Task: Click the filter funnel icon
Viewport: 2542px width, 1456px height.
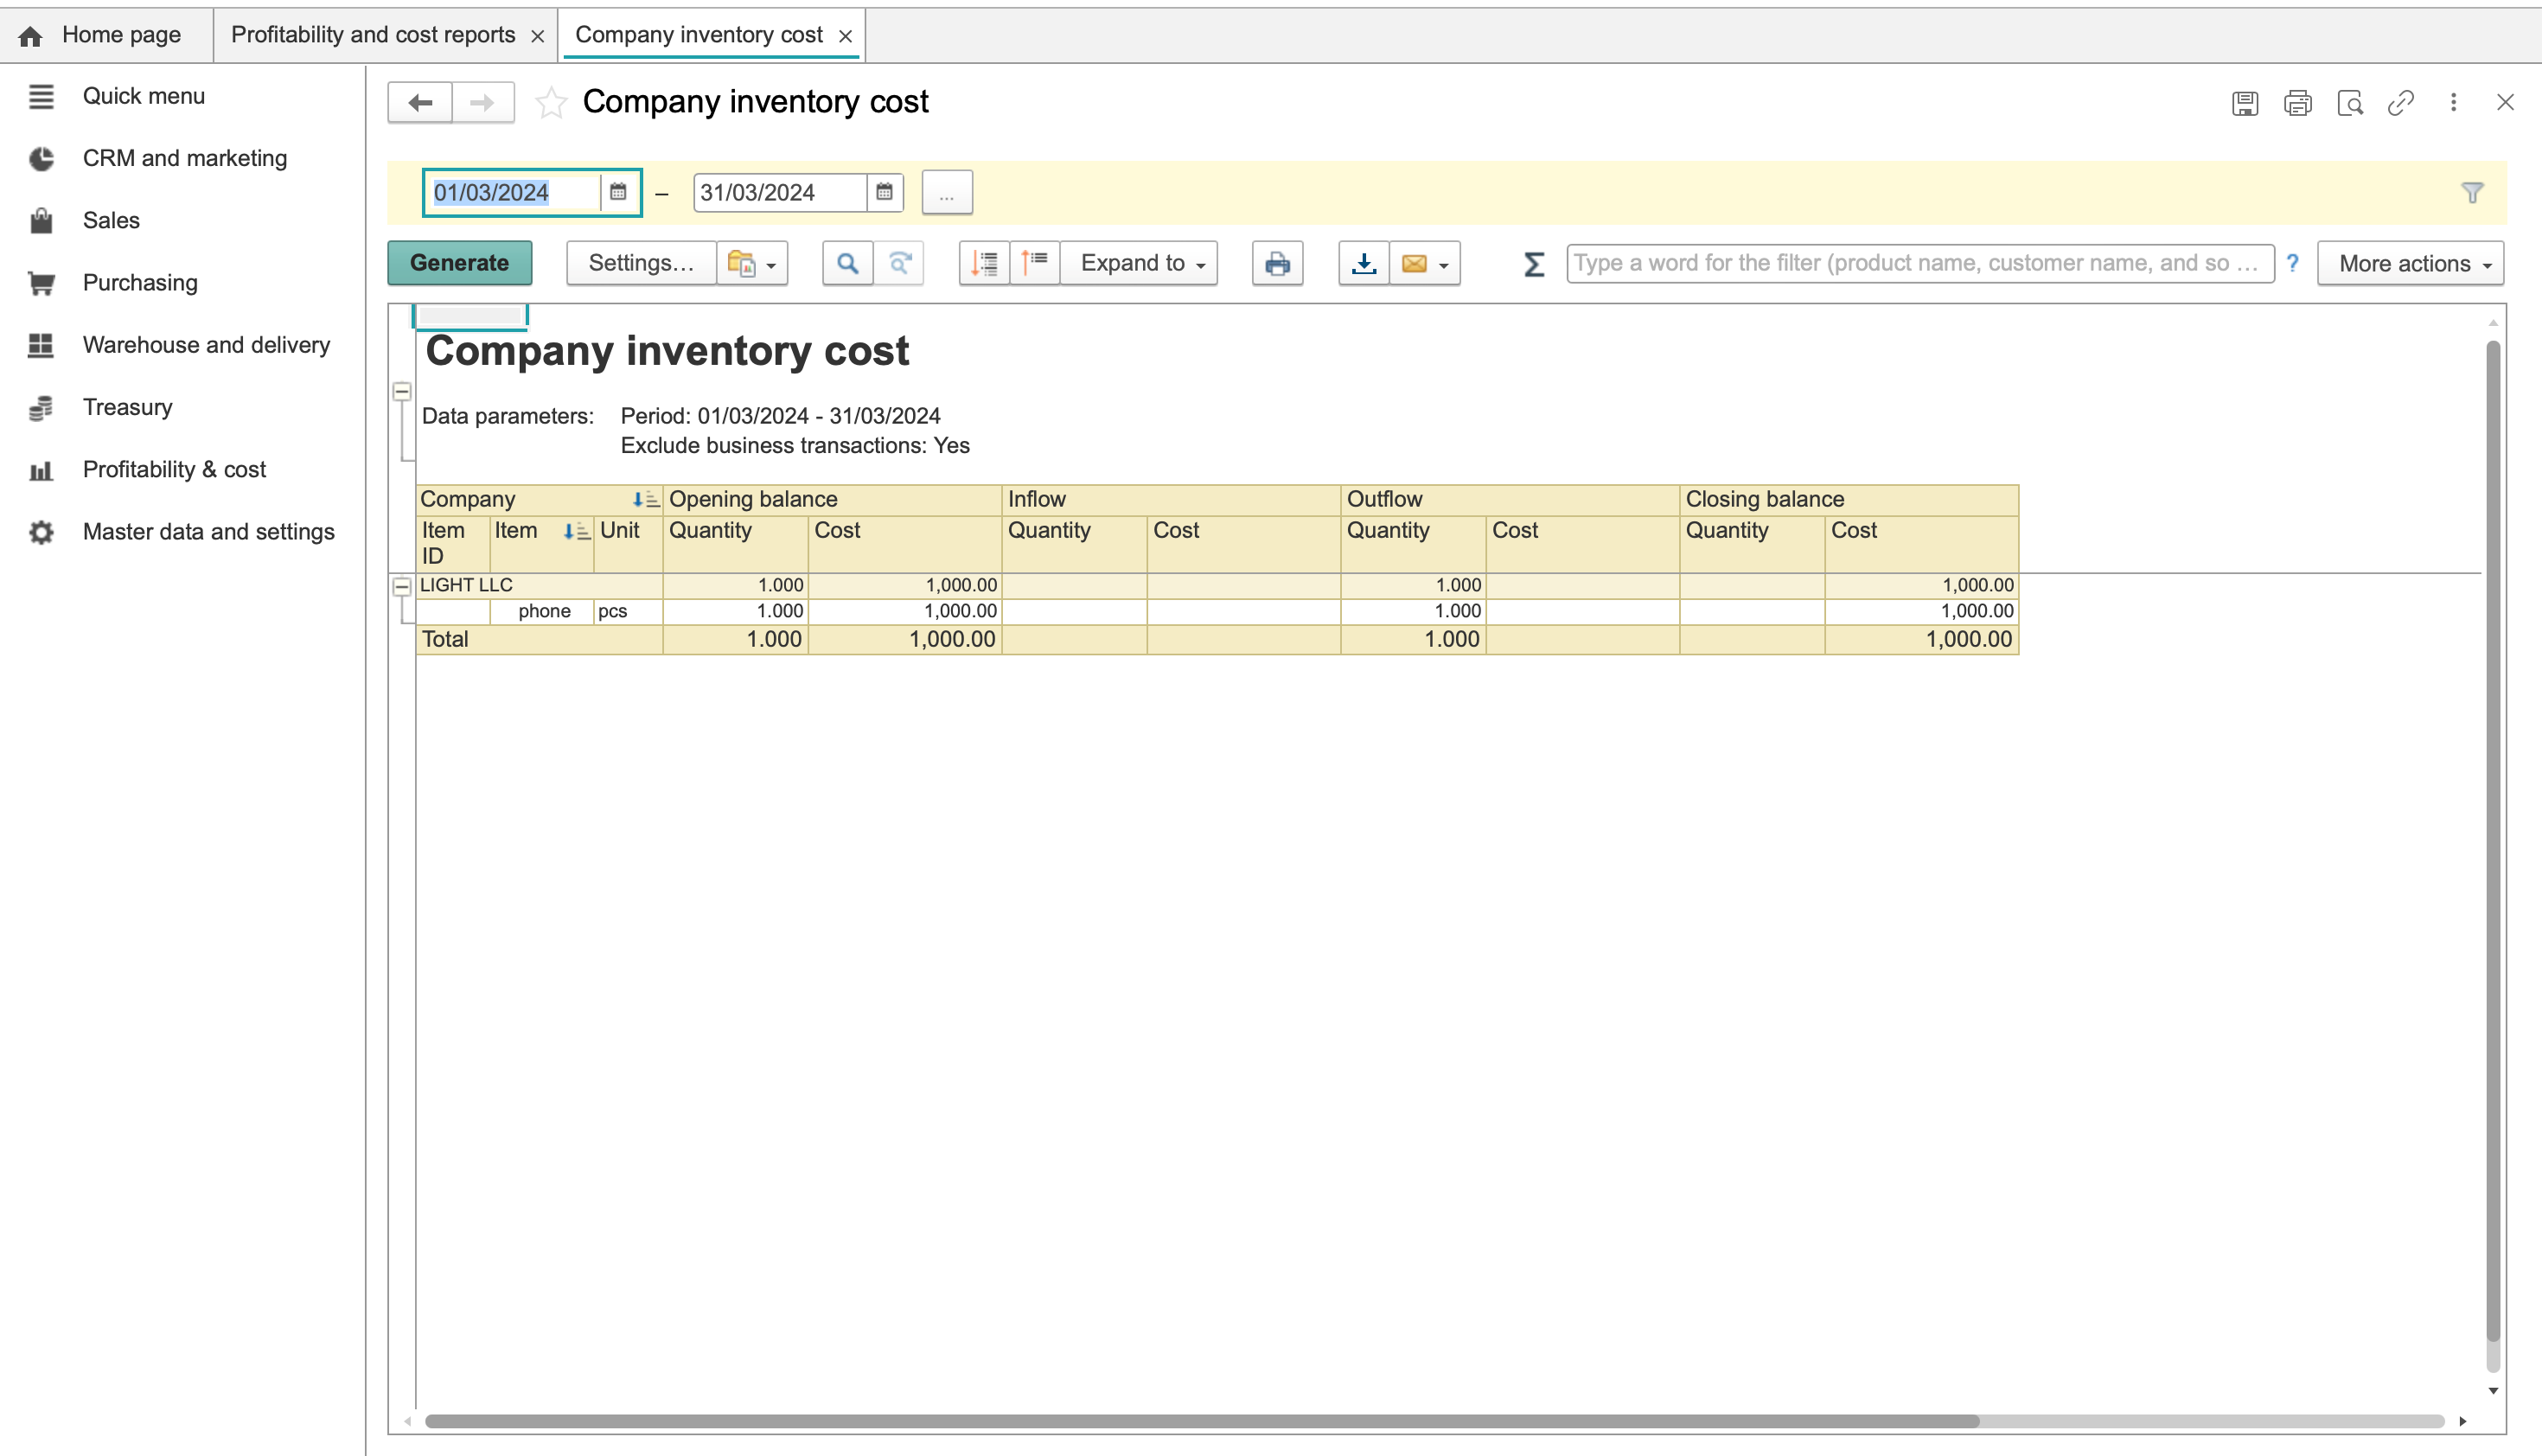Action: pyautogui.click(x=2472, y=192)
